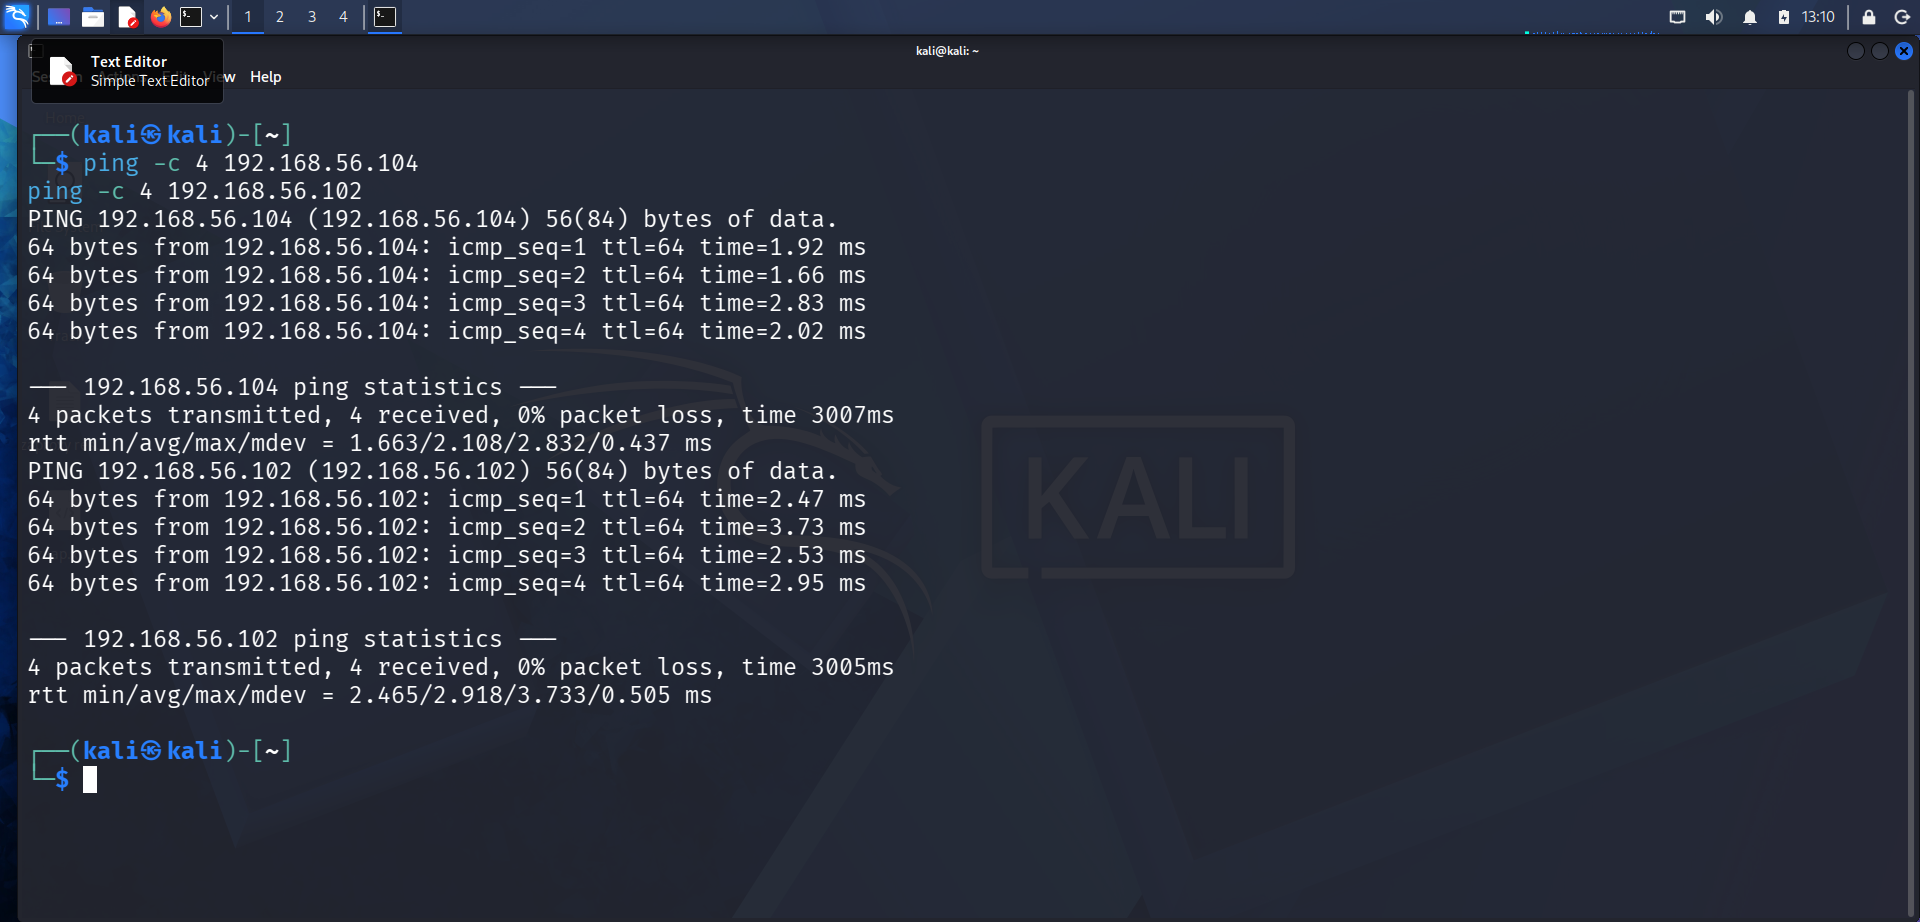Click 'ping -c 4 192.168.56.104' command text

(251, 163)
